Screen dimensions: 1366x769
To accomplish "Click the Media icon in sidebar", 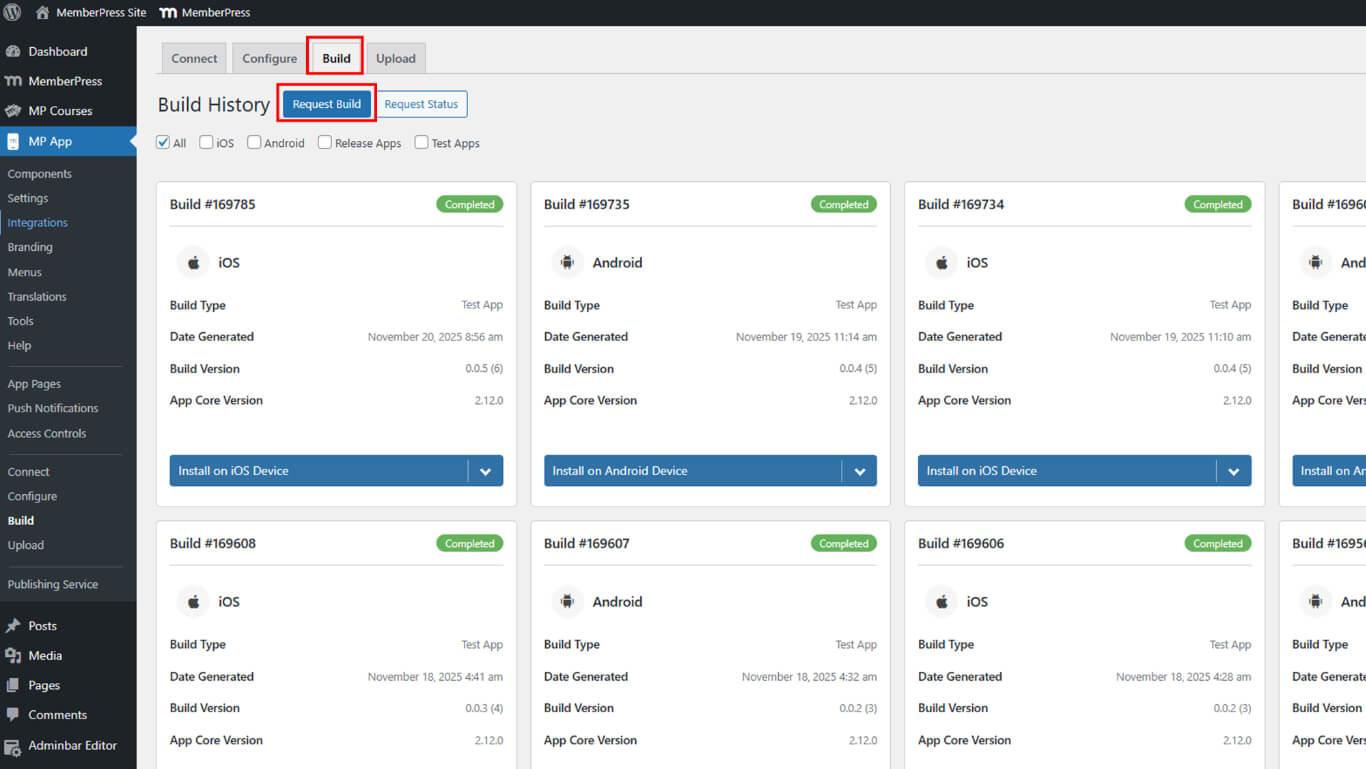I will (13, 656).
